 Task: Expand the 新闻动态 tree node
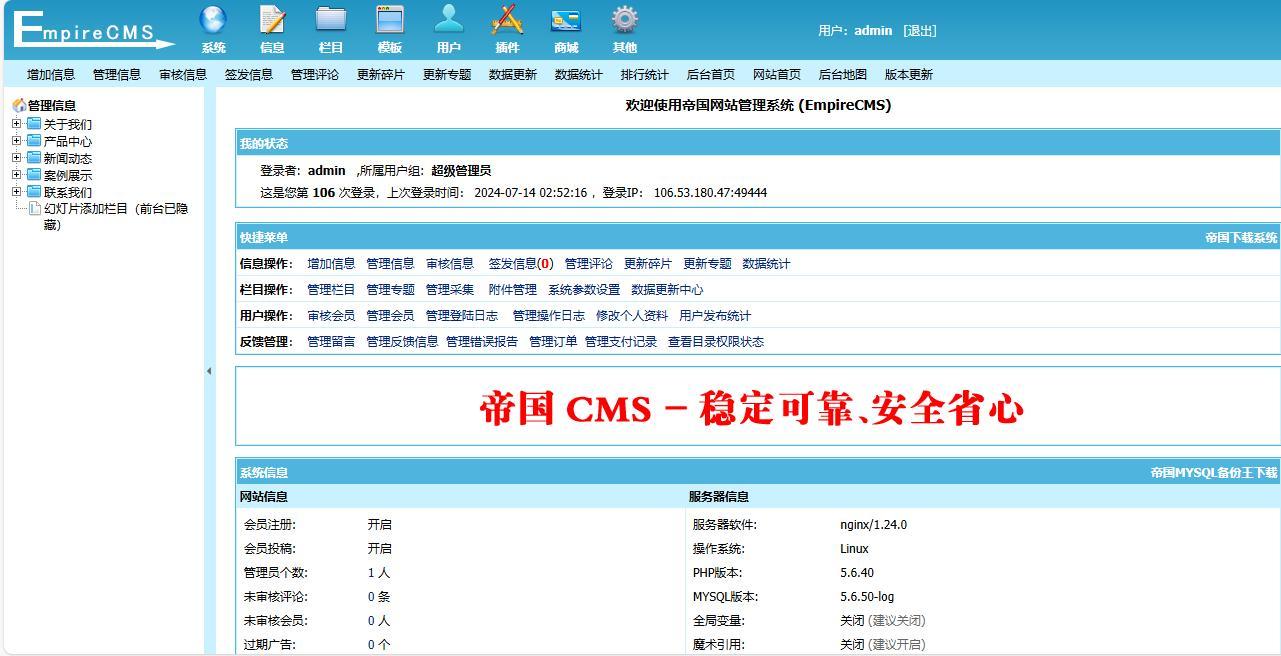pyautogui.click(x=16, y=158)
